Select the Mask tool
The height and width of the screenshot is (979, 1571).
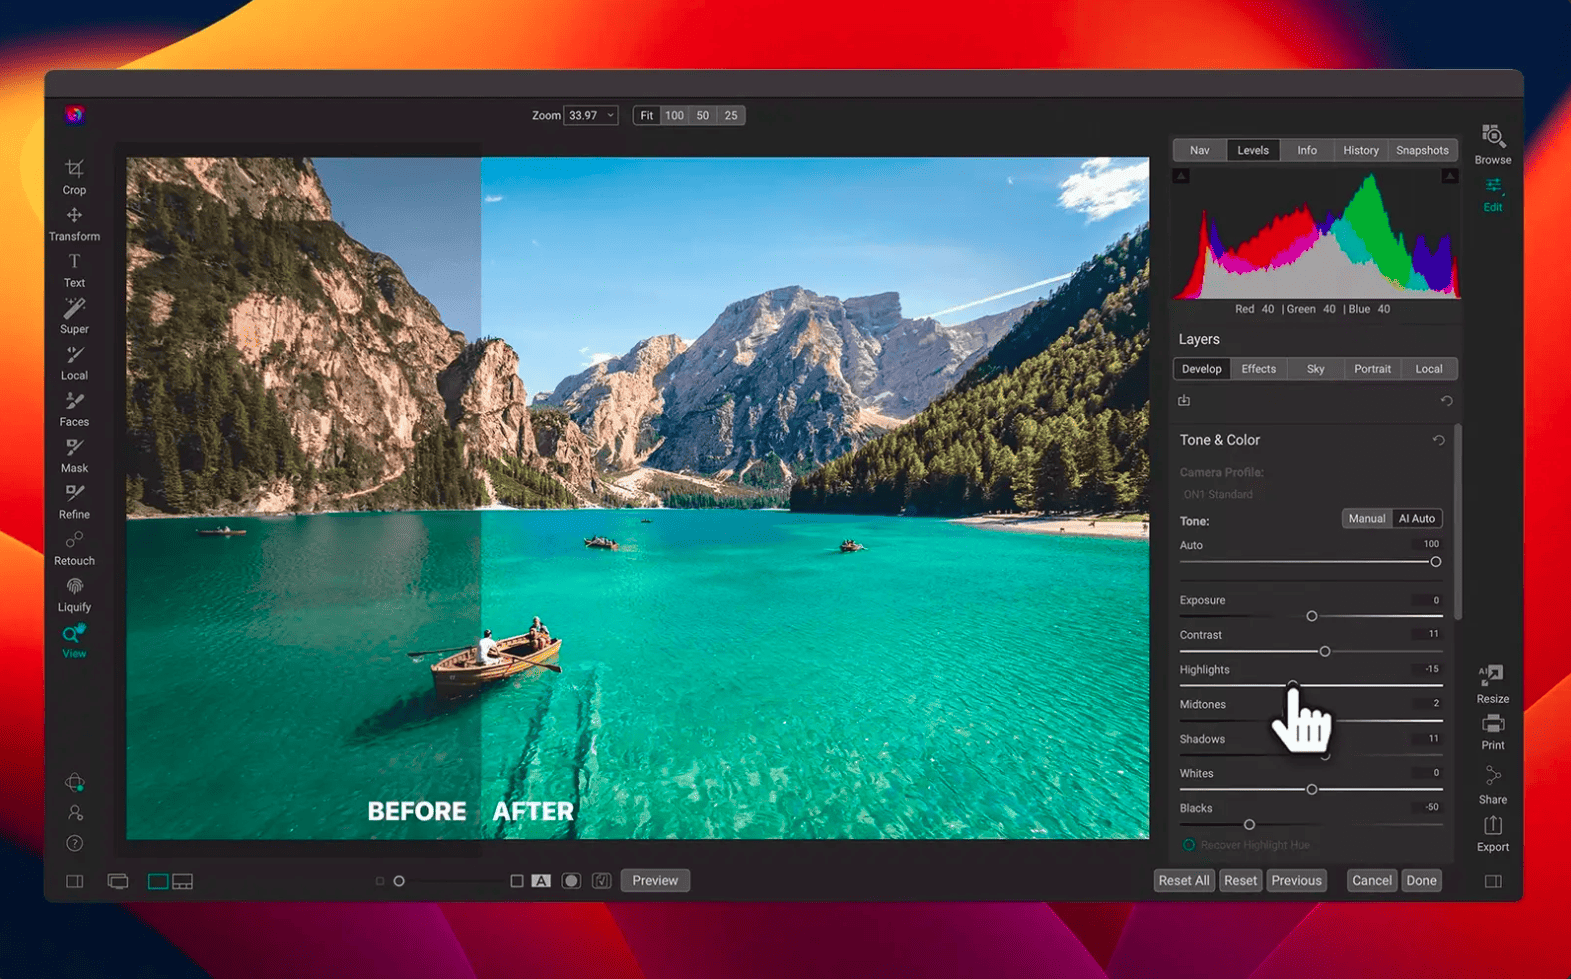(74, 455)
